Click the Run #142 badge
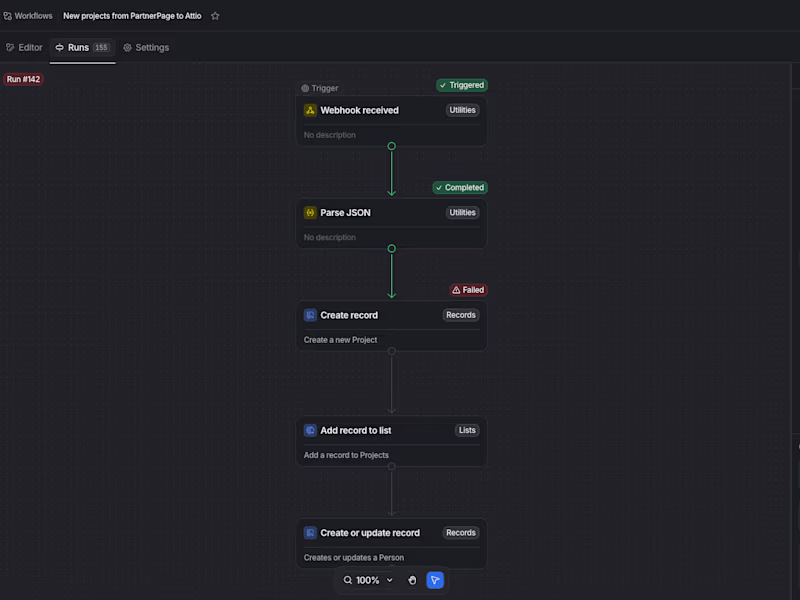Screen dimensions: 800x600 point(23,79)
